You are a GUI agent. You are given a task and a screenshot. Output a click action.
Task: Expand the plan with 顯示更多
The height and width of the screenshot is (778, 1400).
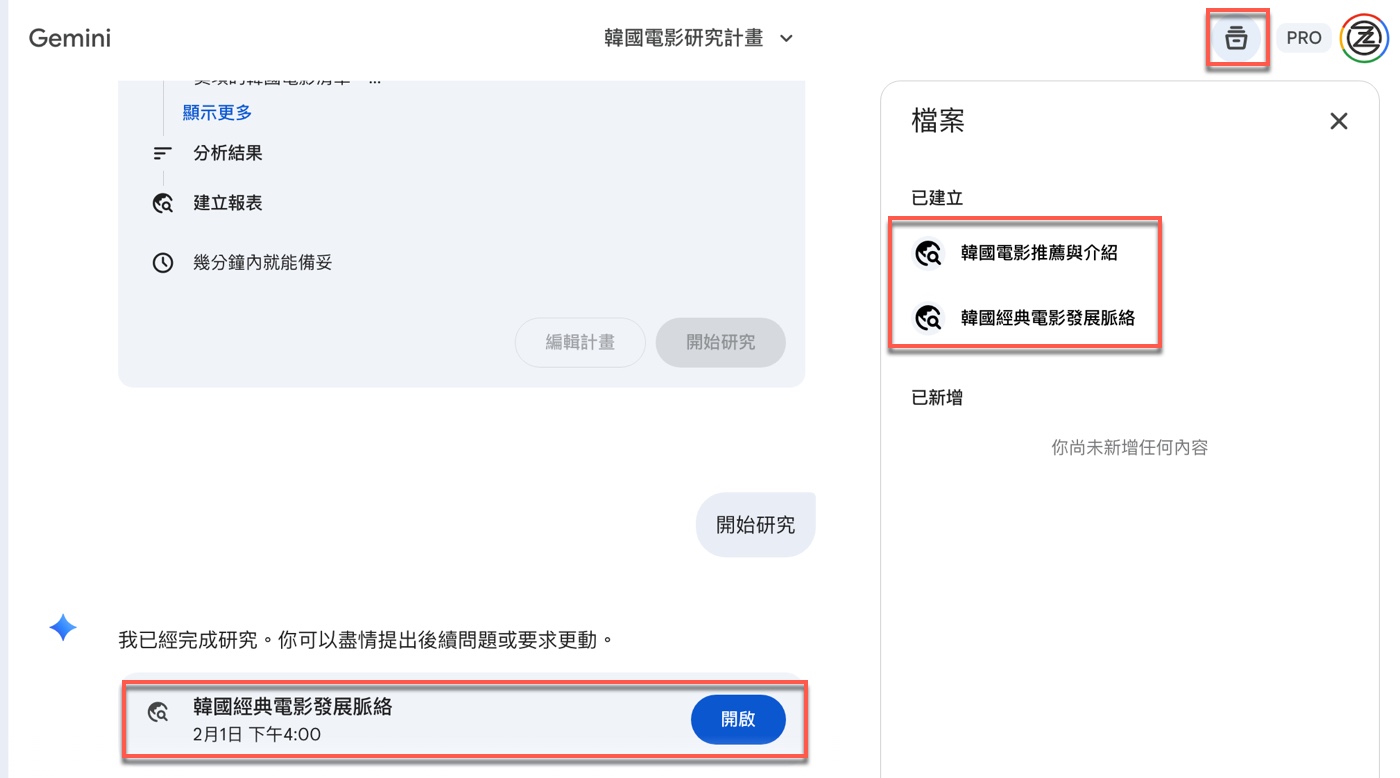coord(216,112)
